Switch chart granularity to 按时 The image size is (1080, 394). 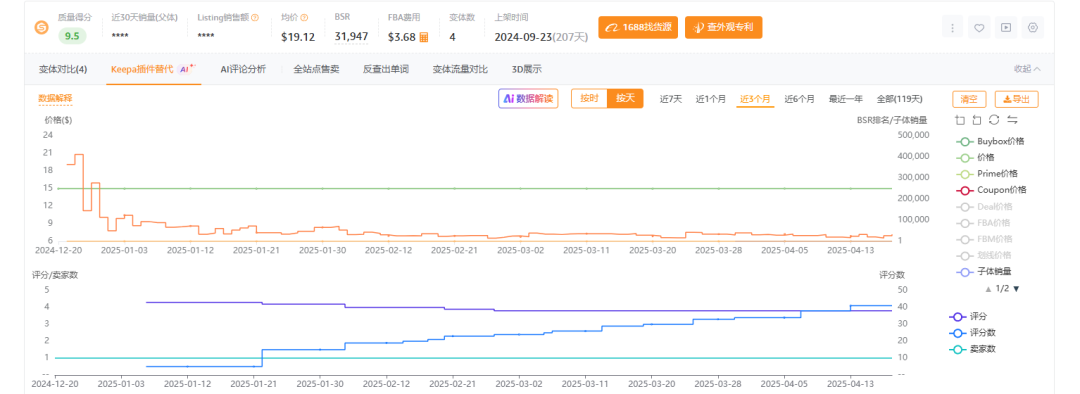coord(589,98)
